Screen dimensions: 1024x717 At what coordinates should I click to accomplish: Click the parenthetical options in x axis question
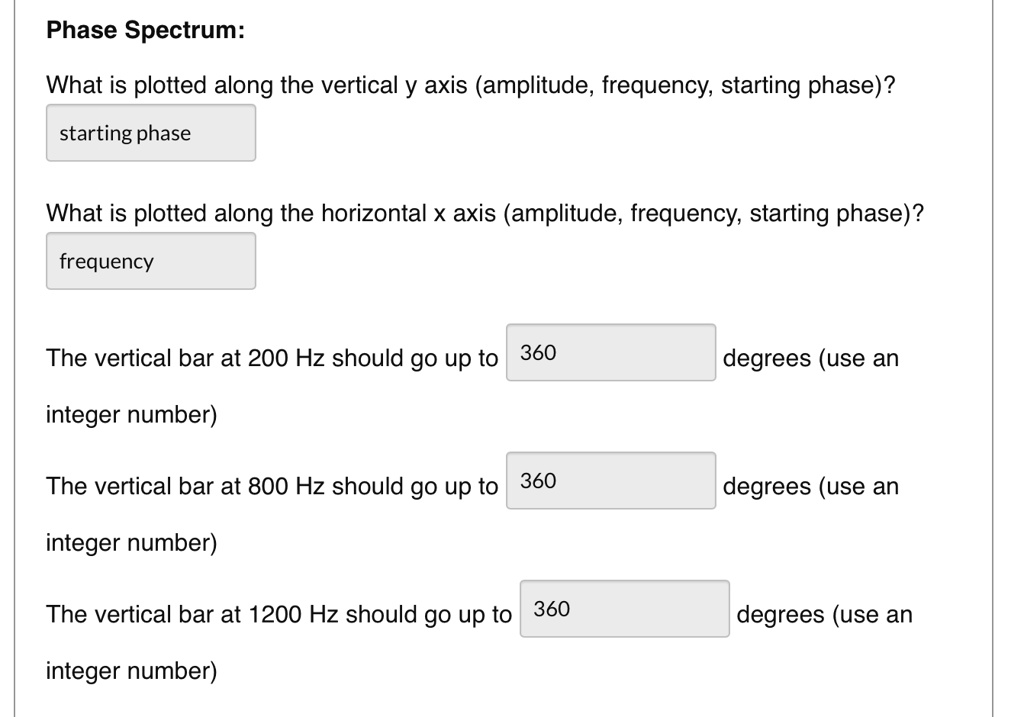tap(714, 214)
